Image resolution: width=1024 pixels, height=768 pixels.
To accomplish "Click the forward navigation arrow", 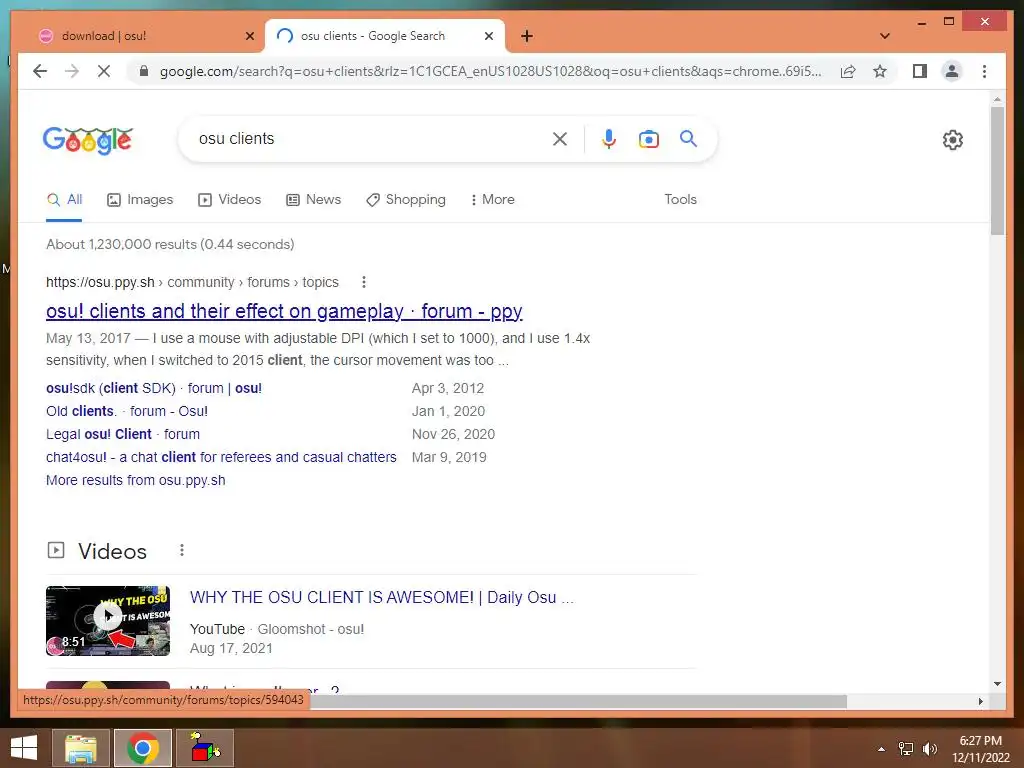I will [x=72, y=71].
